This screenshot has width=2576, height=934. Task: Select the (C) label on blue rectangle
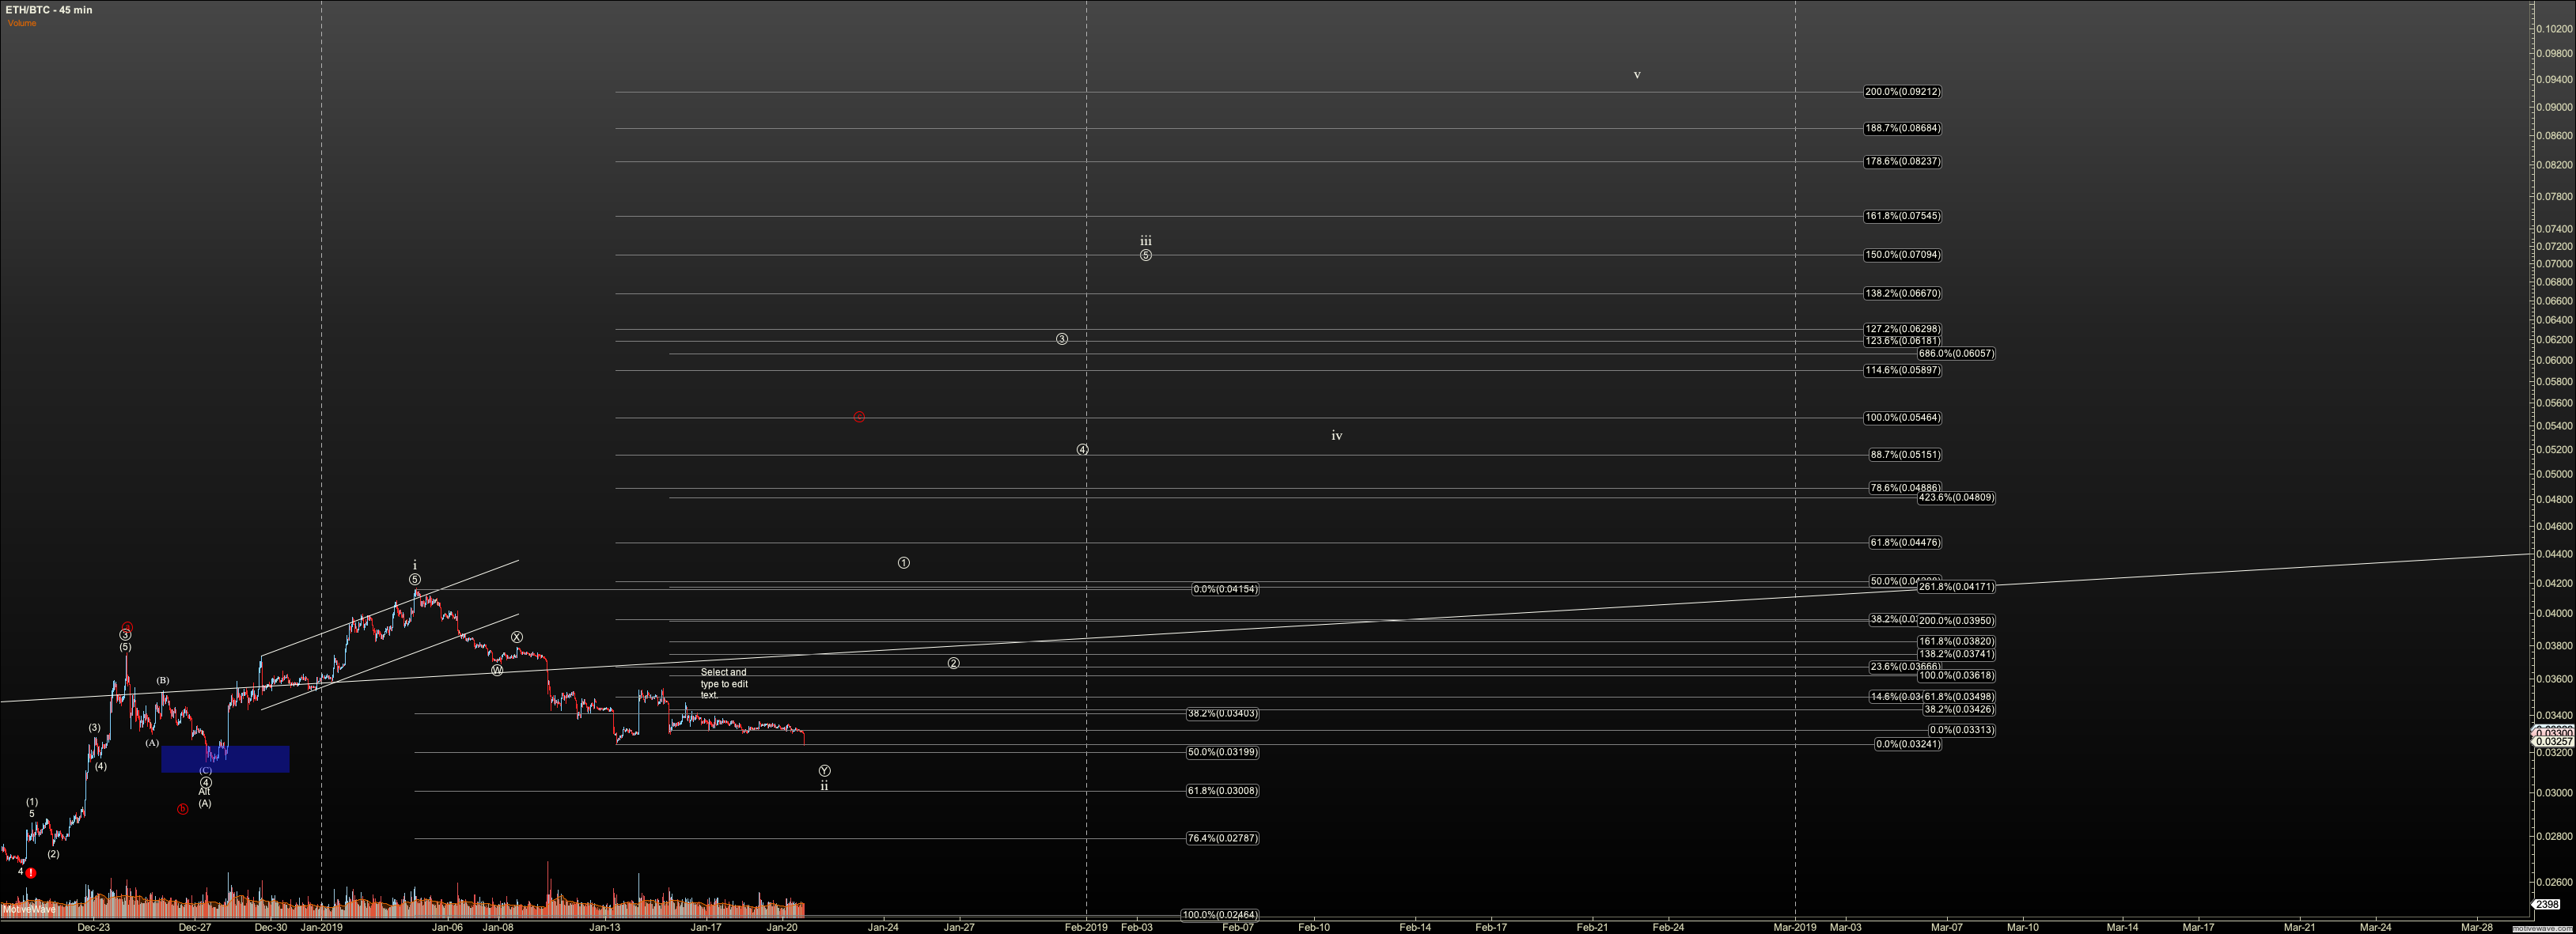(205, 771)
